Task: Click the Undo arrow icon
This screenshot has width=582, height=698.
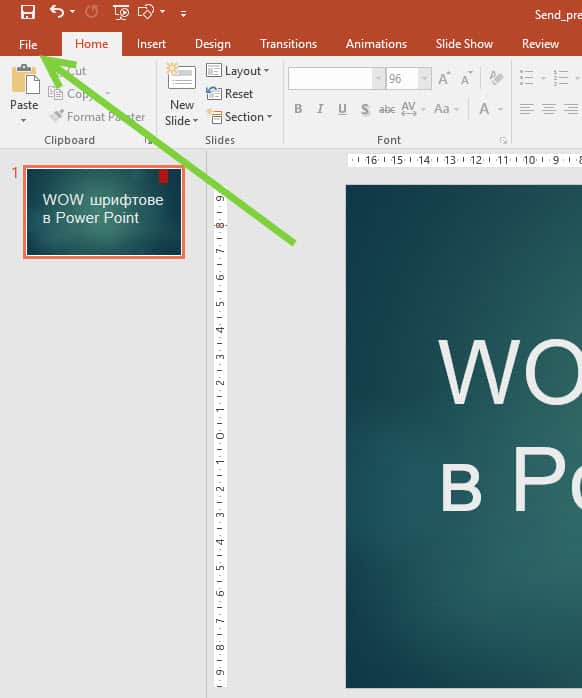Action: [x=57, y=11]
